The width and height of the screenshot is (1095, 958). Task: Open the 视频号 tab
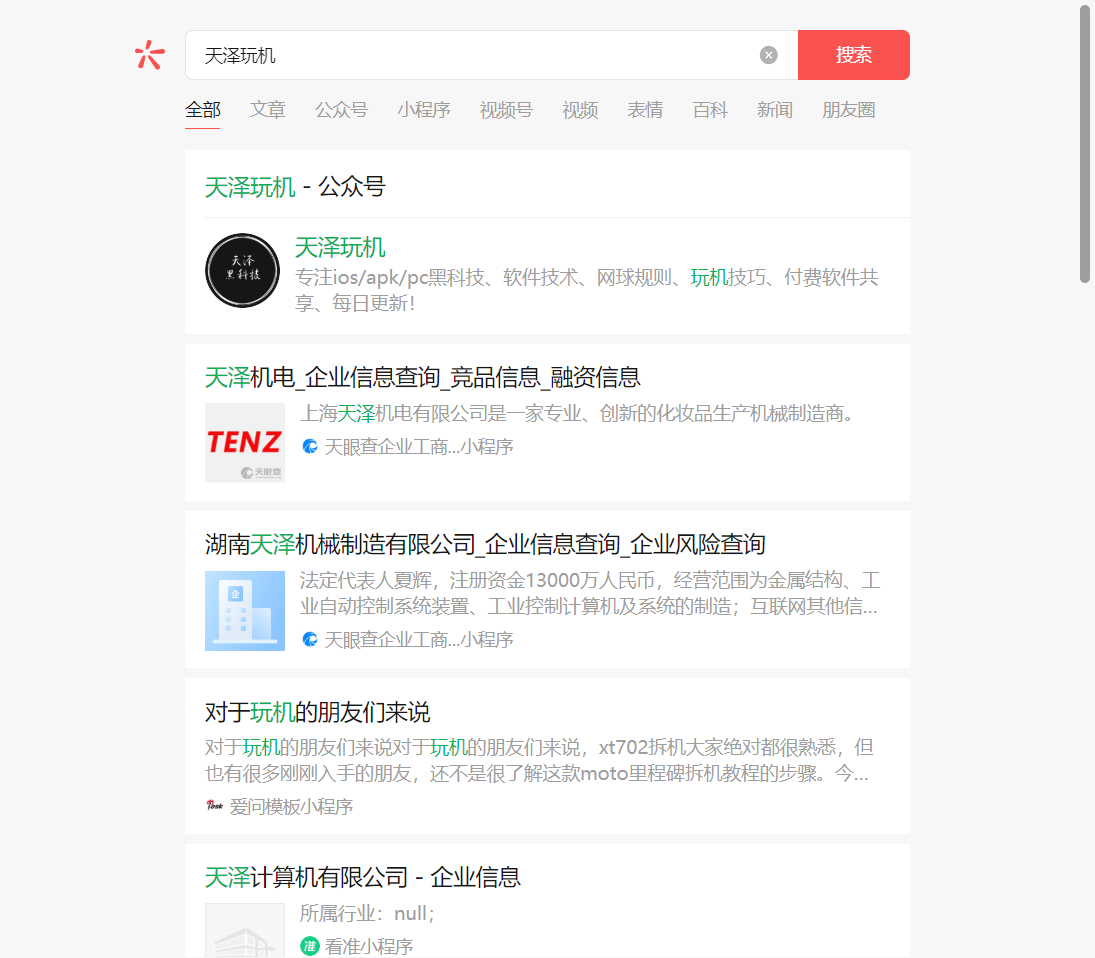(x=506, y=110)
